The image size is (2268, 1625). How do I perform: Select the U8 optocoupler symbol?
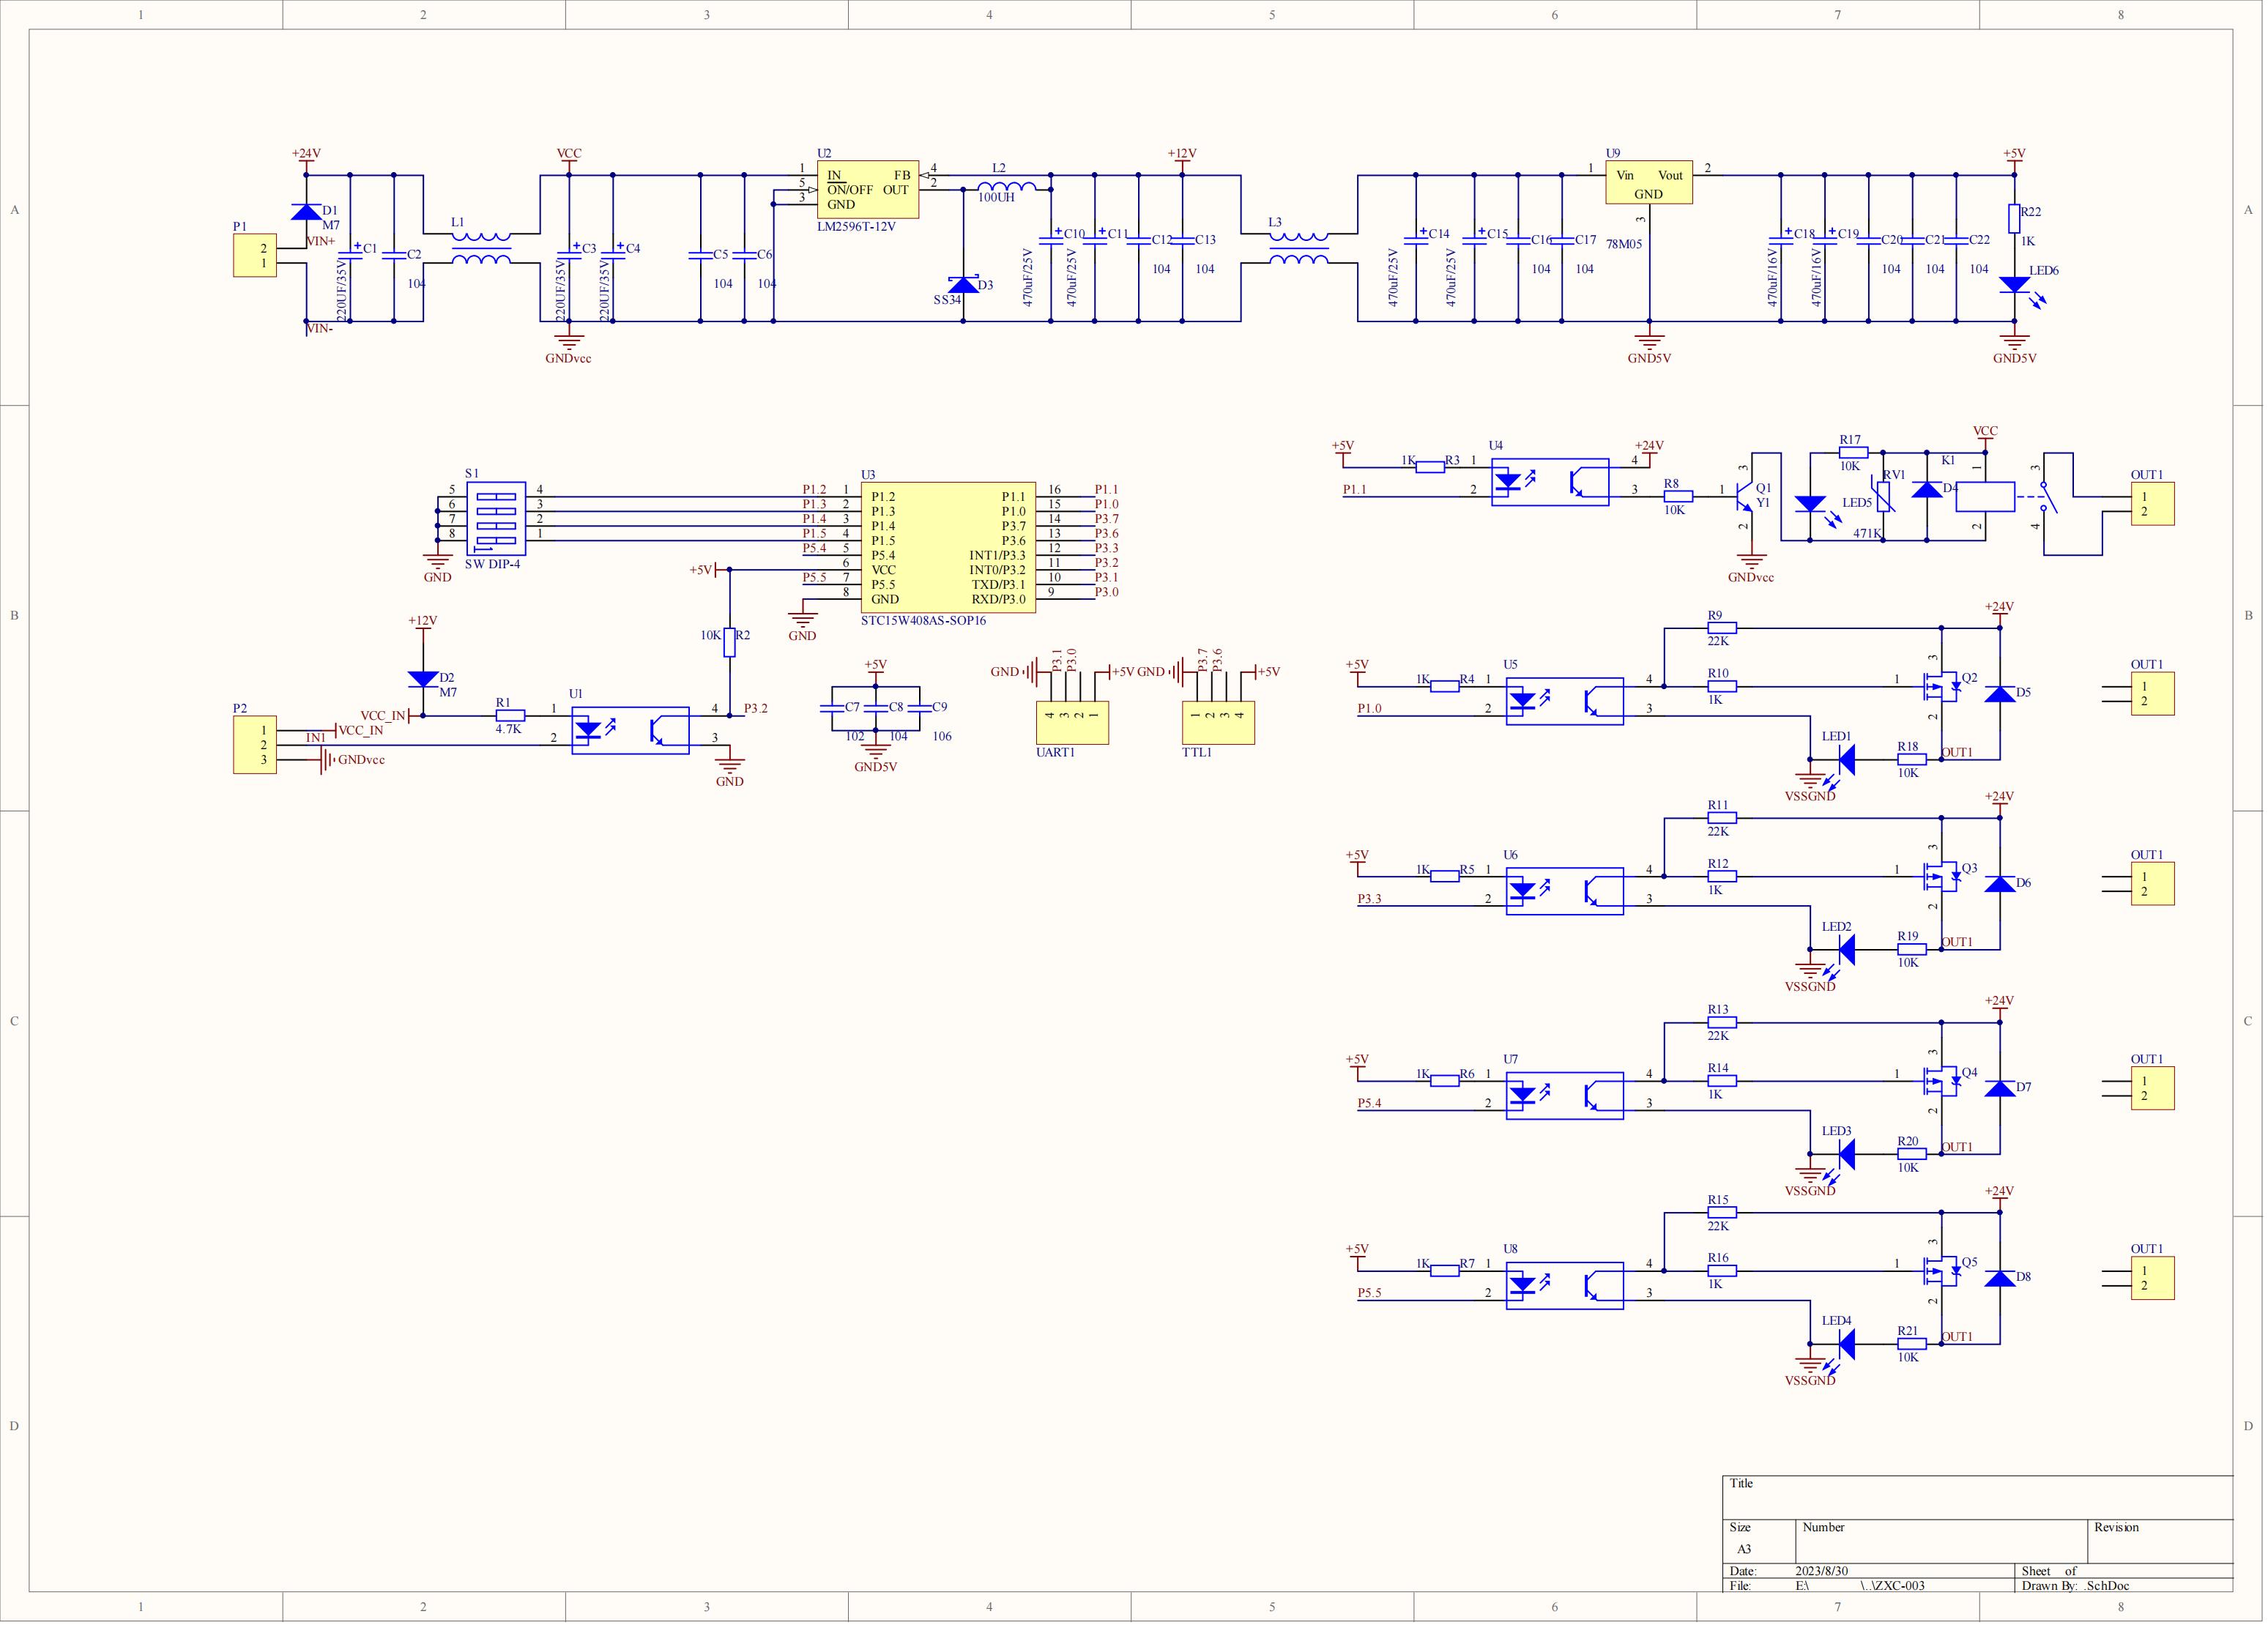1565,1285
